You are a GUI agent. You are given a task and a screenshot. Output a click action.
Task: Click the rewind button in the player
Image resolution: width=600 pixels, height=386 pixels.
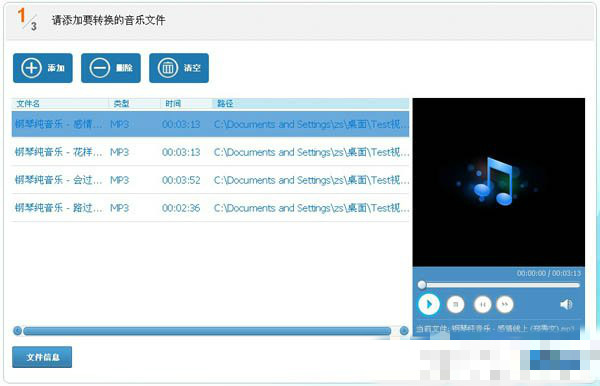click(483, 305)
